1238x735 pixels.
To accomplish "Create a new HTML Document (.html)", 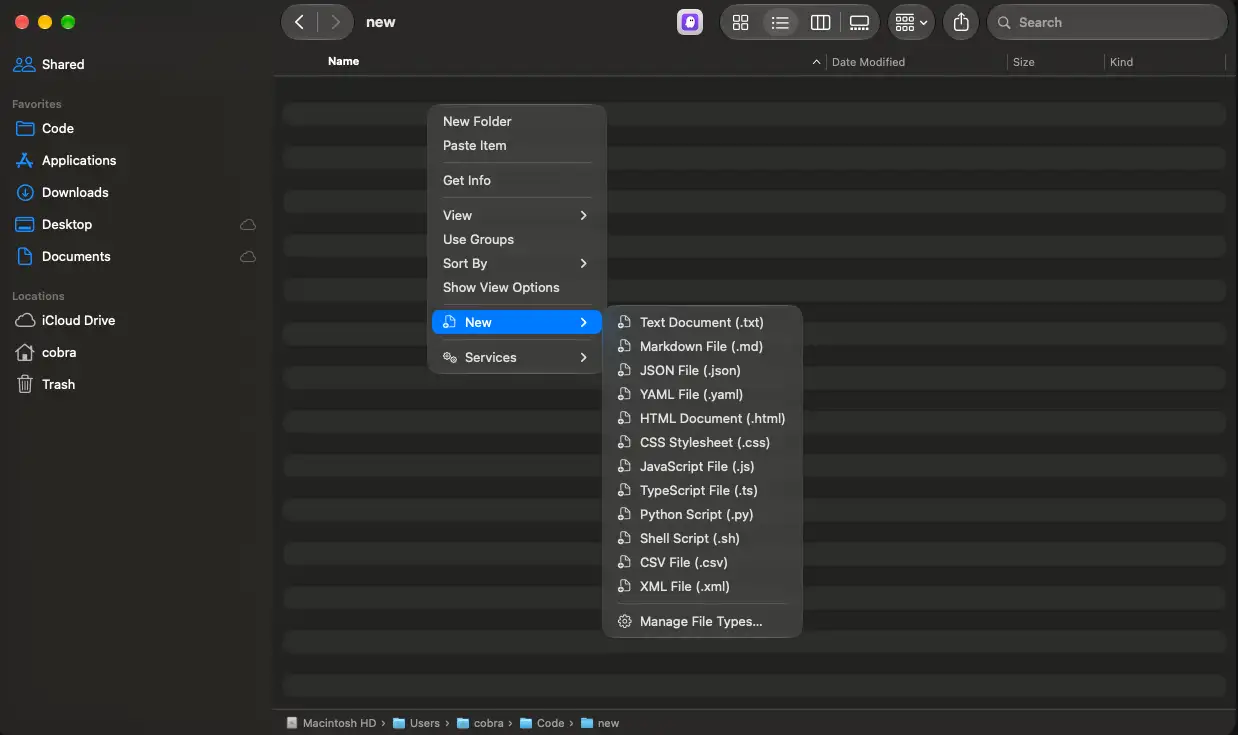I will 702,418.
